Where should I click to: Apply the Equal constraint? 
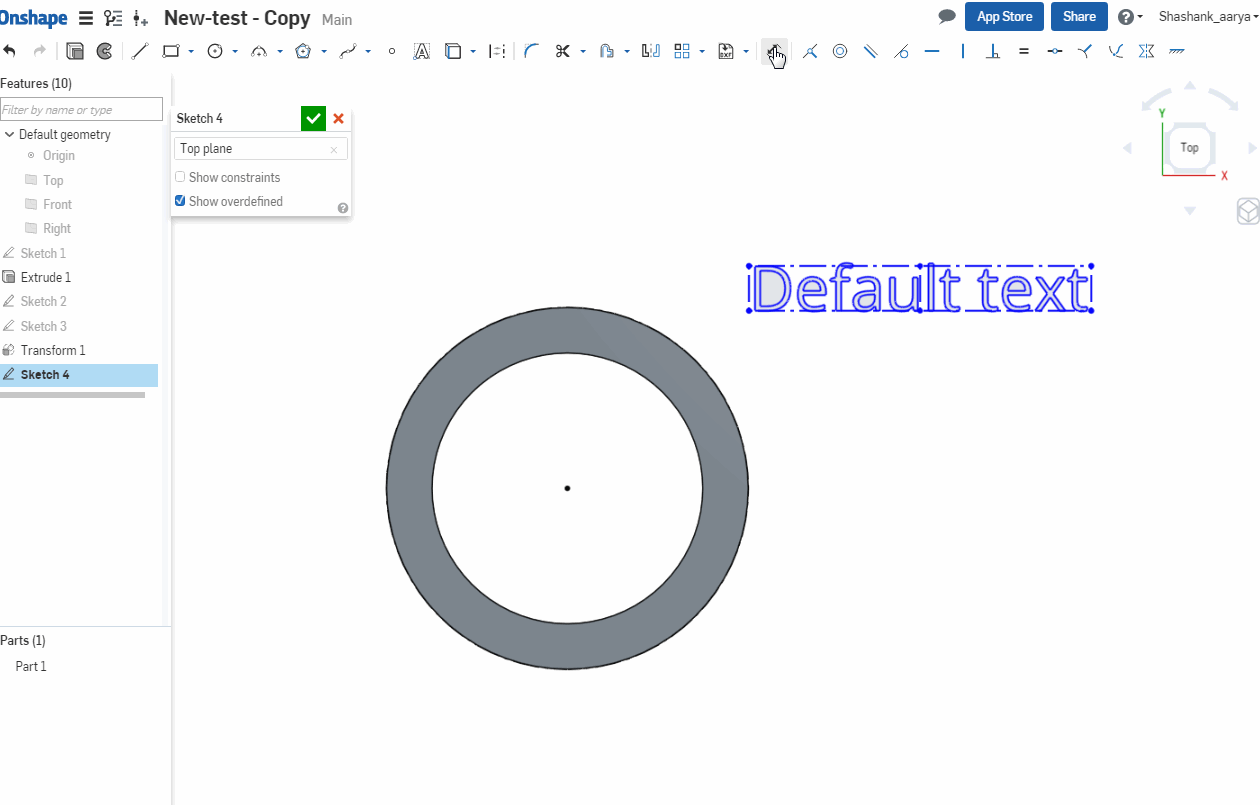click(1023, 50)
